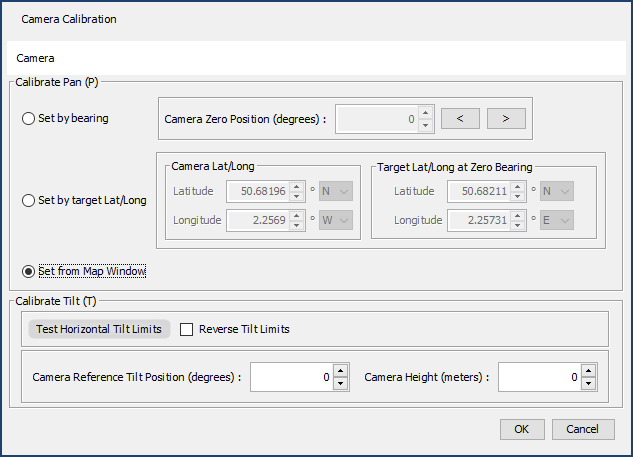The image size is (633, 457).
Task: Click the > button for camera zero position
Action: tap(506, 119)
